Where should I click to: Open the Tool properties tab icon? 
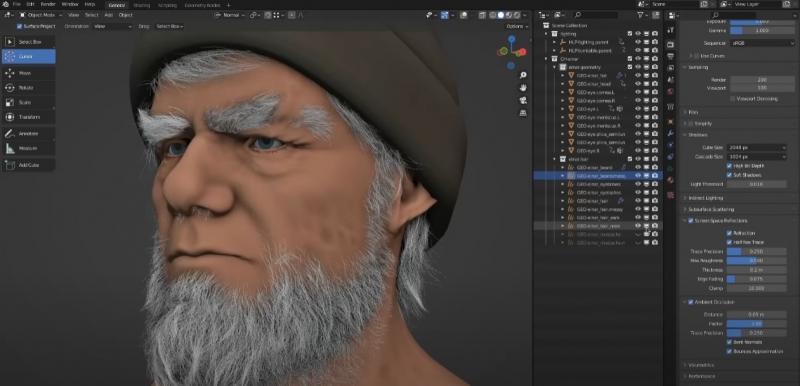pos(670,30)
